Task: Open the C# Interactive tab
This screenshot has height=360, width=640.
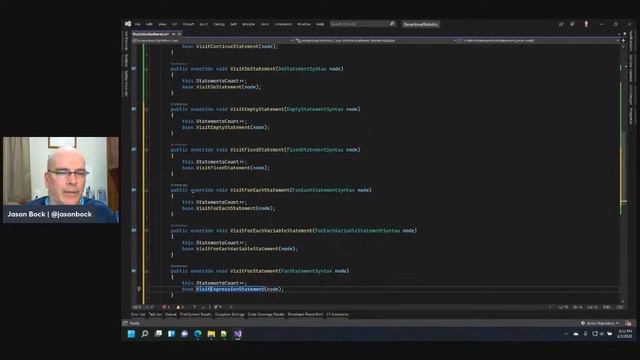Action: [338, 315]
